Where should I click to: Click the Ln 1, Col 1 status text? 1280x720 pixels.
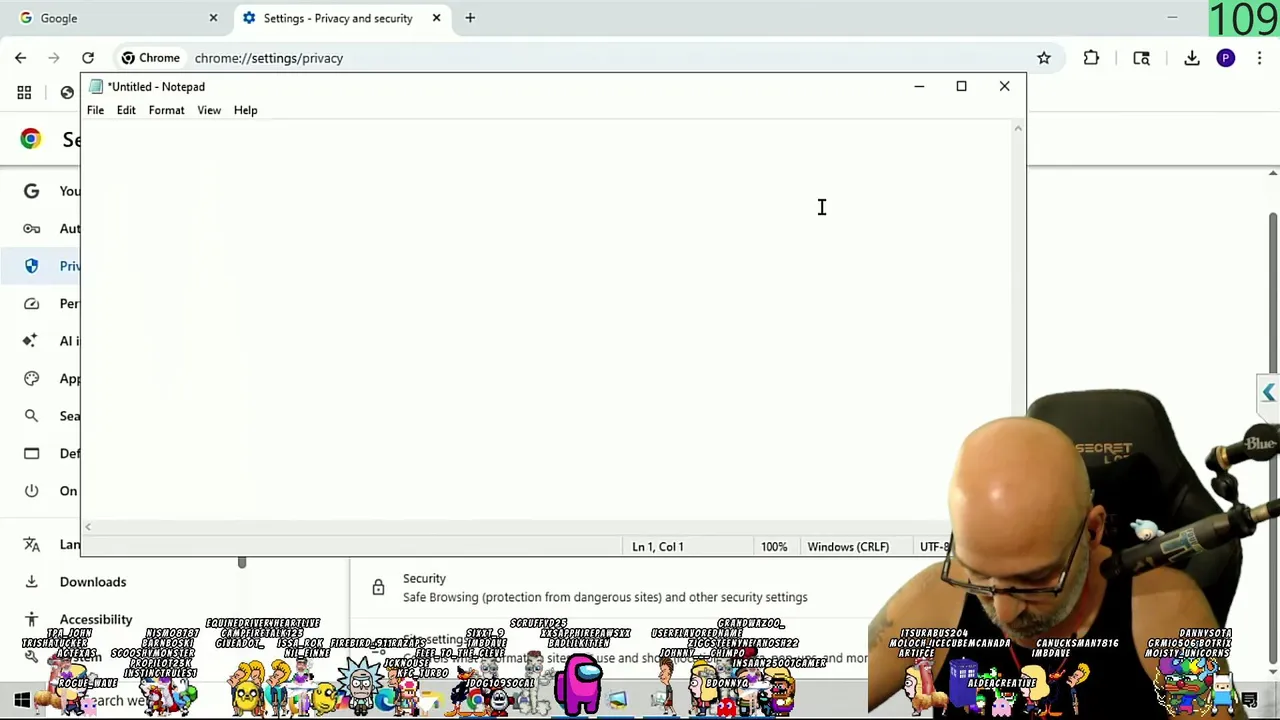coord(657,547)
